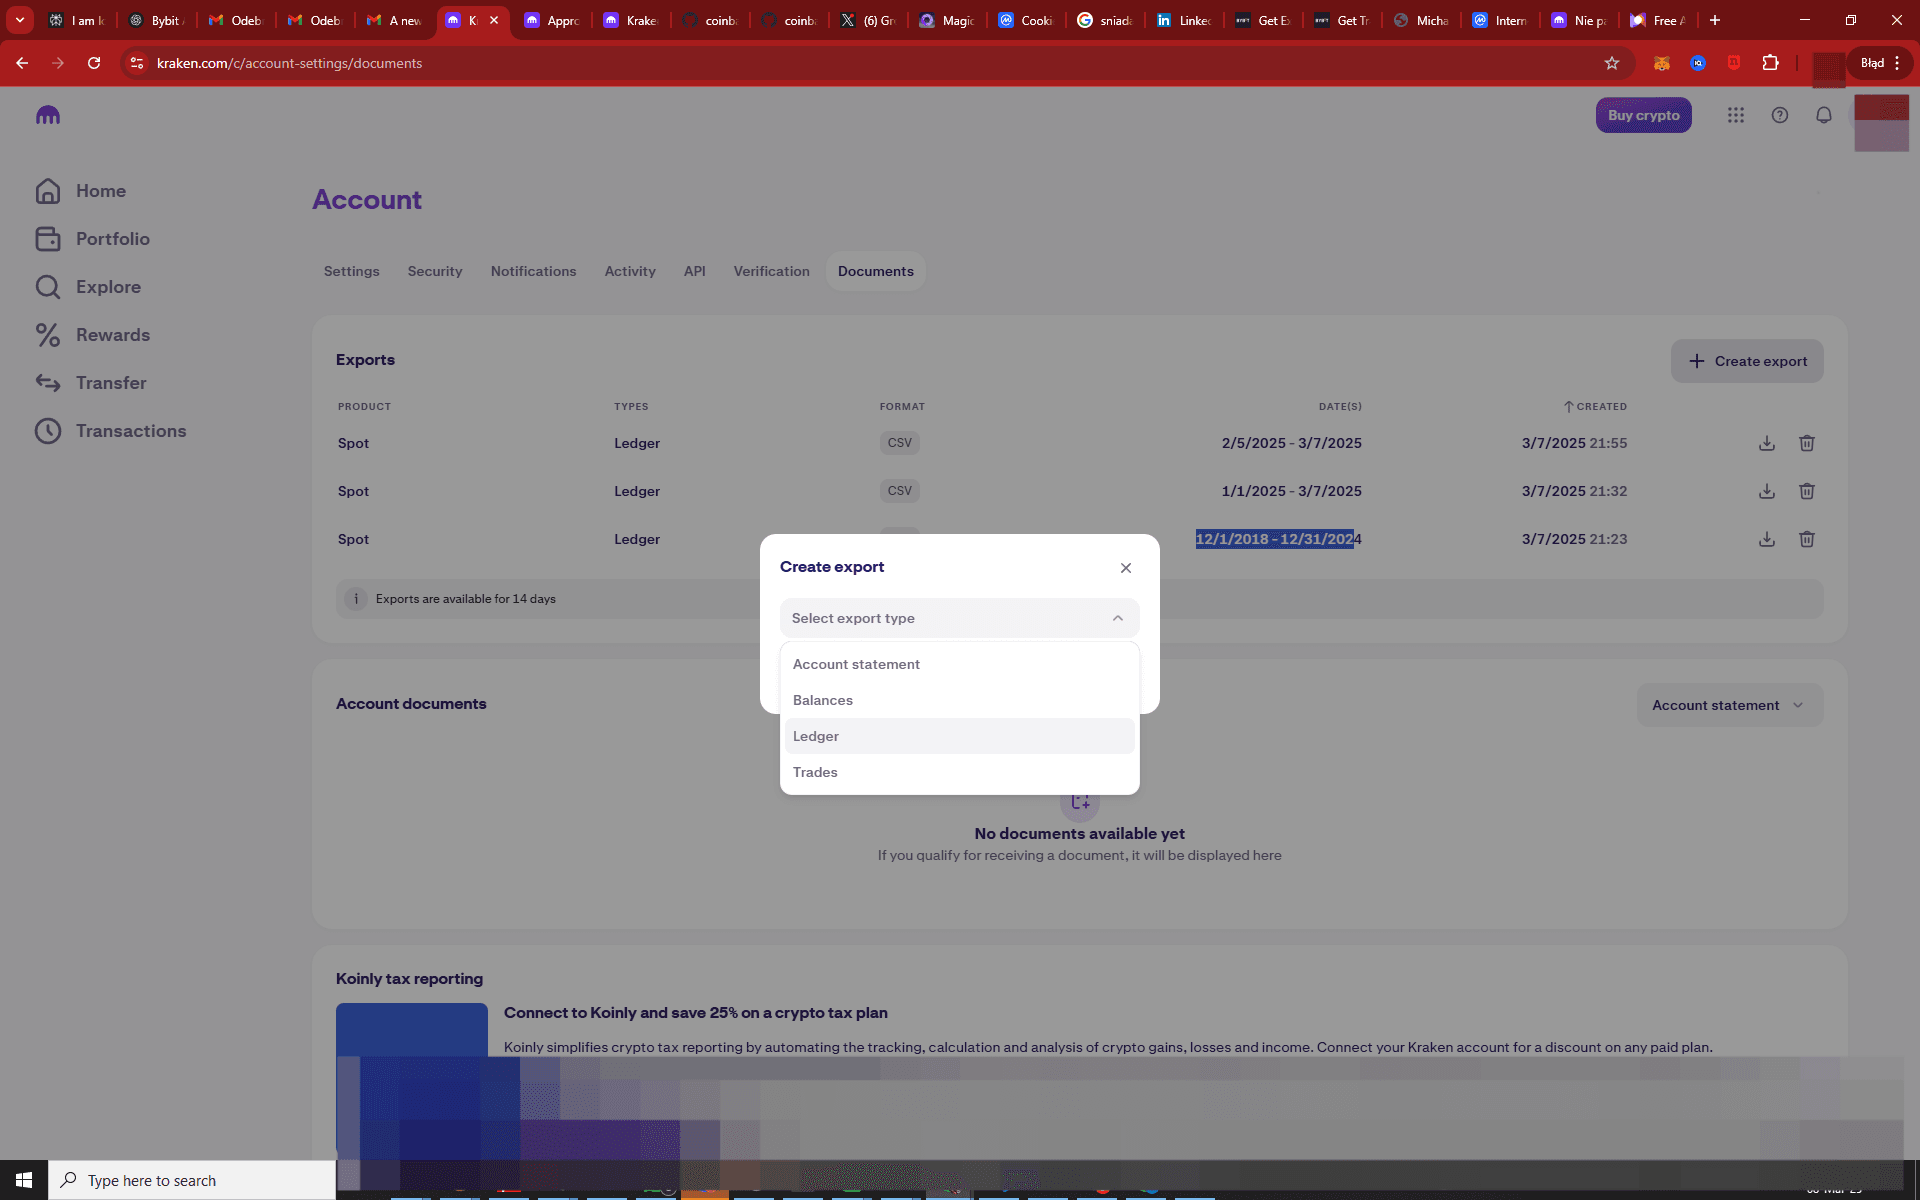Switch to the Security tab

pyautogui.click(x=435, y=271)
